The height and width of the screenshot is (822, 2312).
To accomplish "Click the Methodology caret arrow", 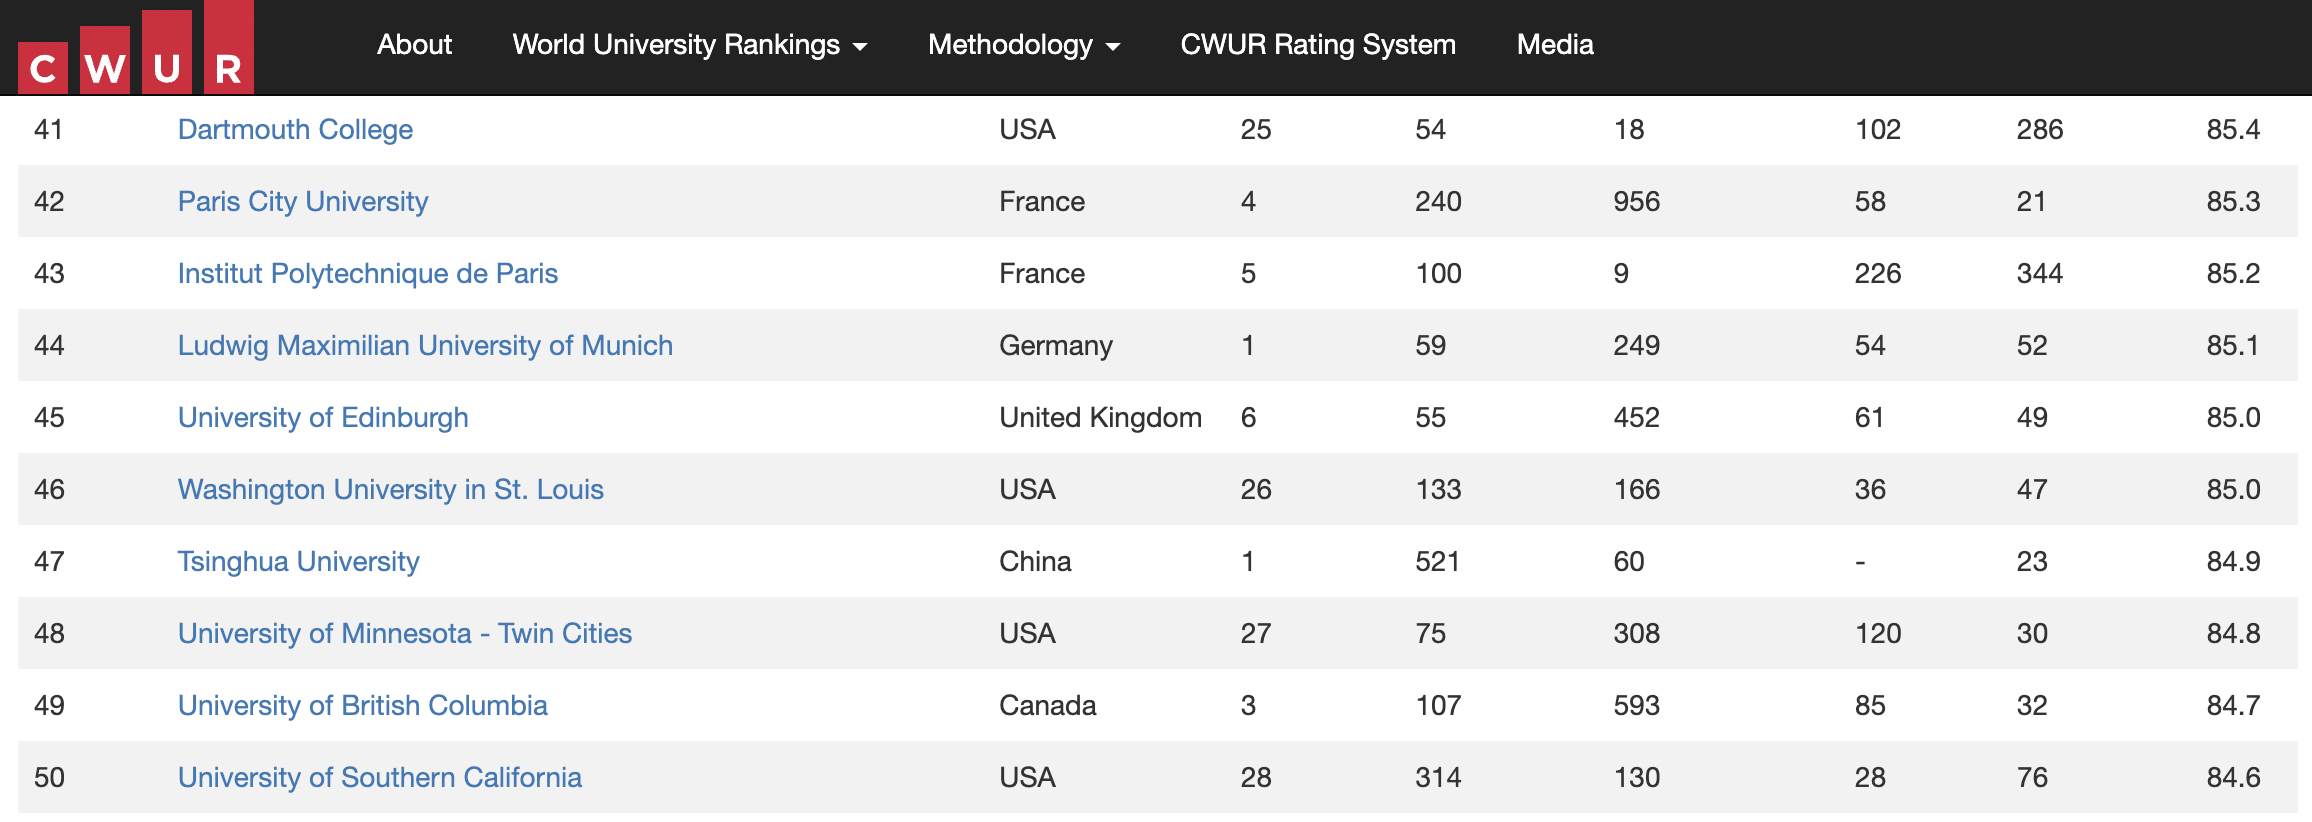I will tap(1113, 47).
